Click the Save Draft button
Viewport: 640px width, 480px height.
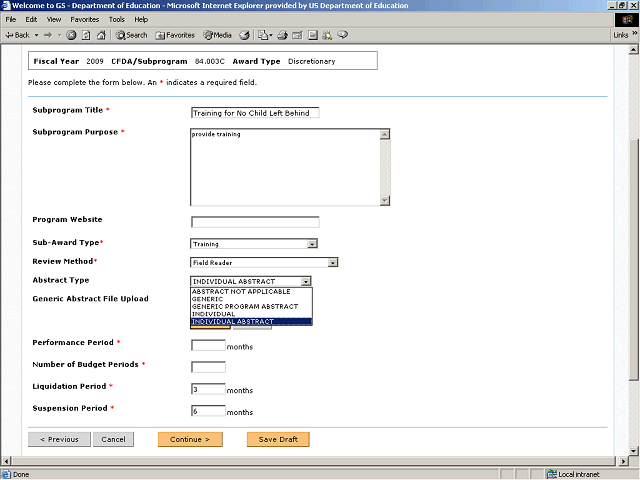[278, 440]
